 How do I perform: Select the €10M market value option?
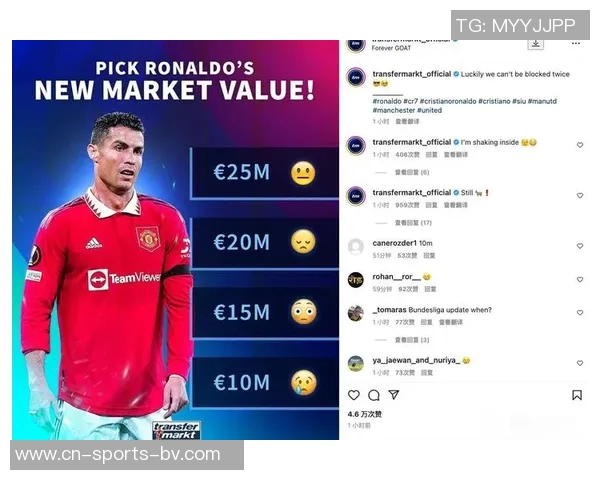265,382
